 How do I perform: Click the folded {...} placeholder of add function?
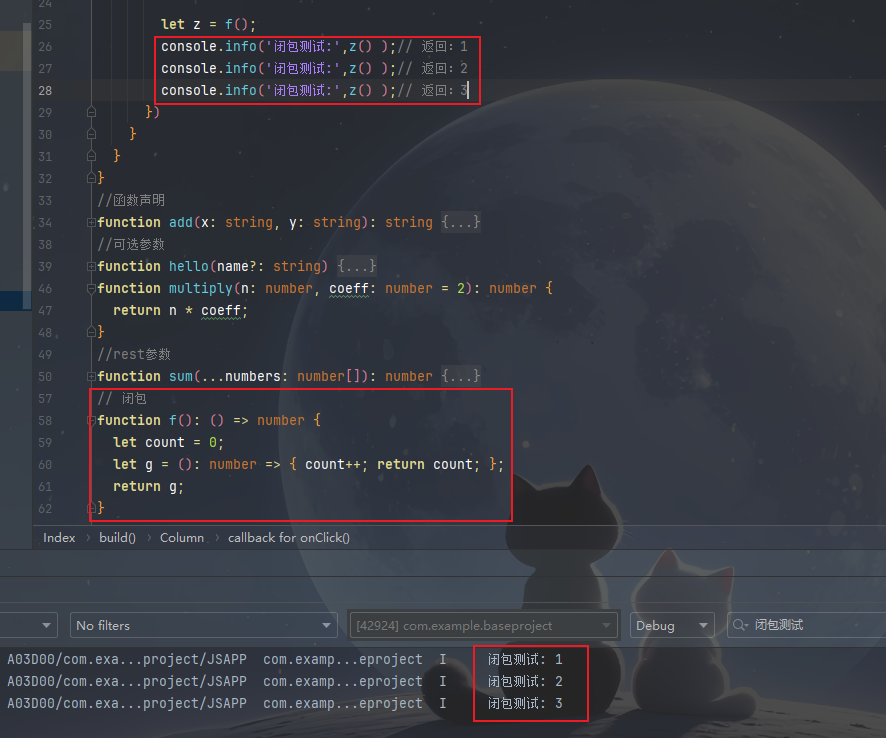(461, 222)
